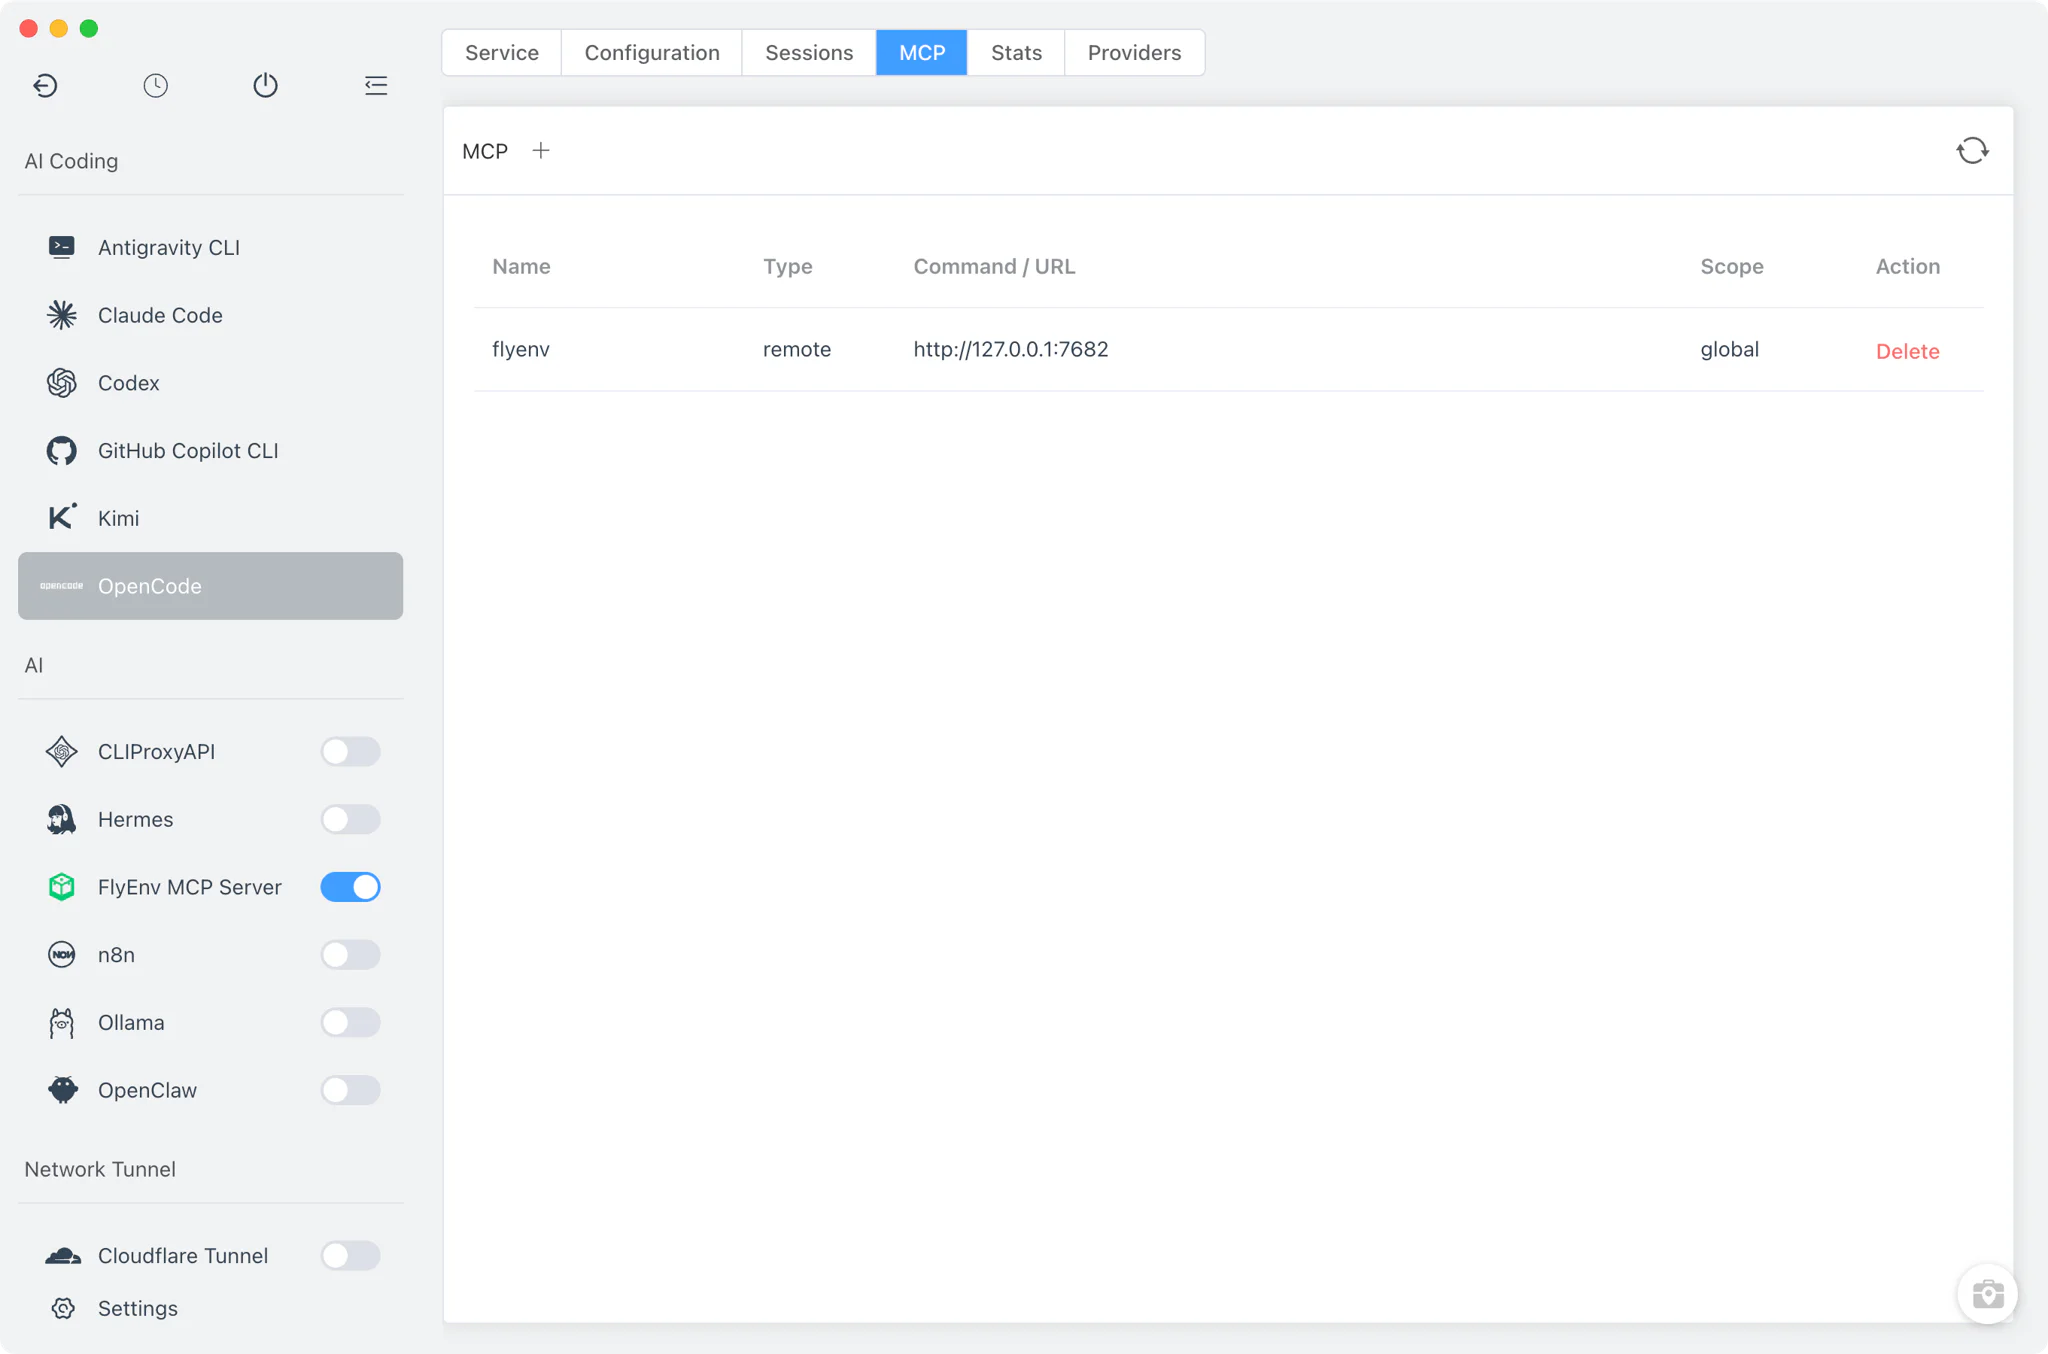Screen dimensions: 2048x1354
Task: Click the OpenClaw creature icon
Action: tap(62, 1090)
